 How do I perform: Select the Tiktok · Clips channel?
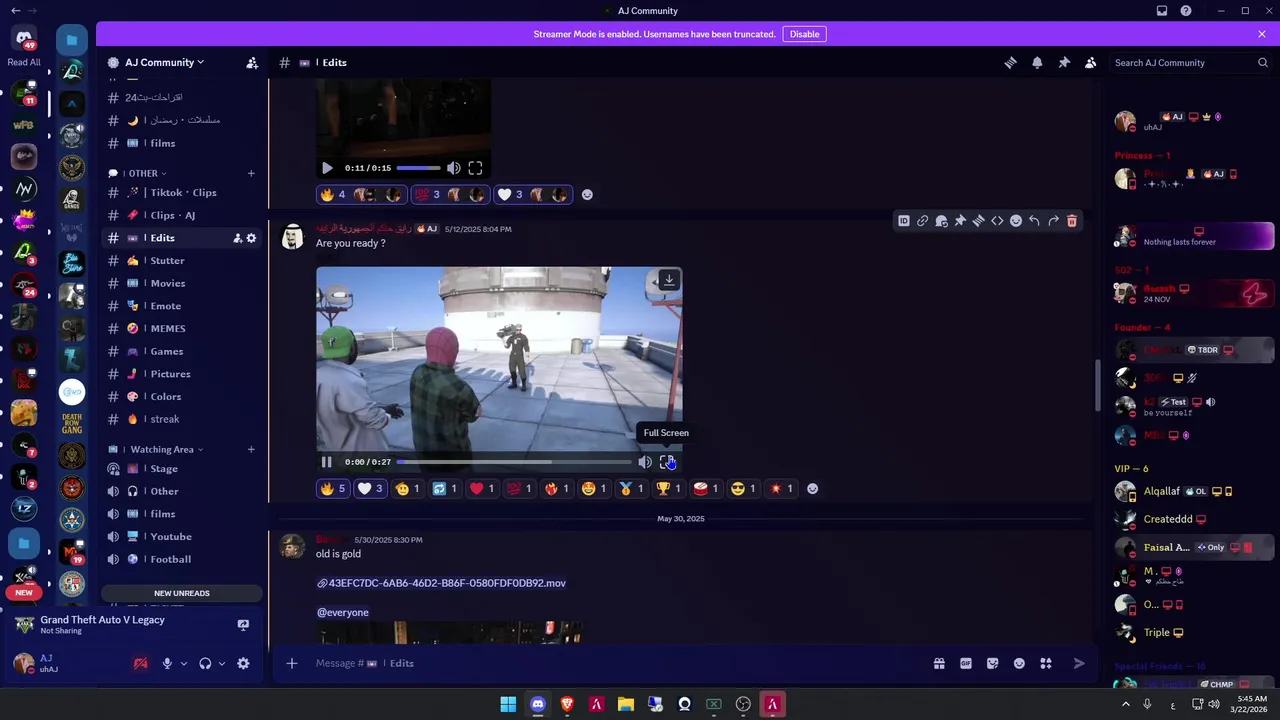click(183, 193)
